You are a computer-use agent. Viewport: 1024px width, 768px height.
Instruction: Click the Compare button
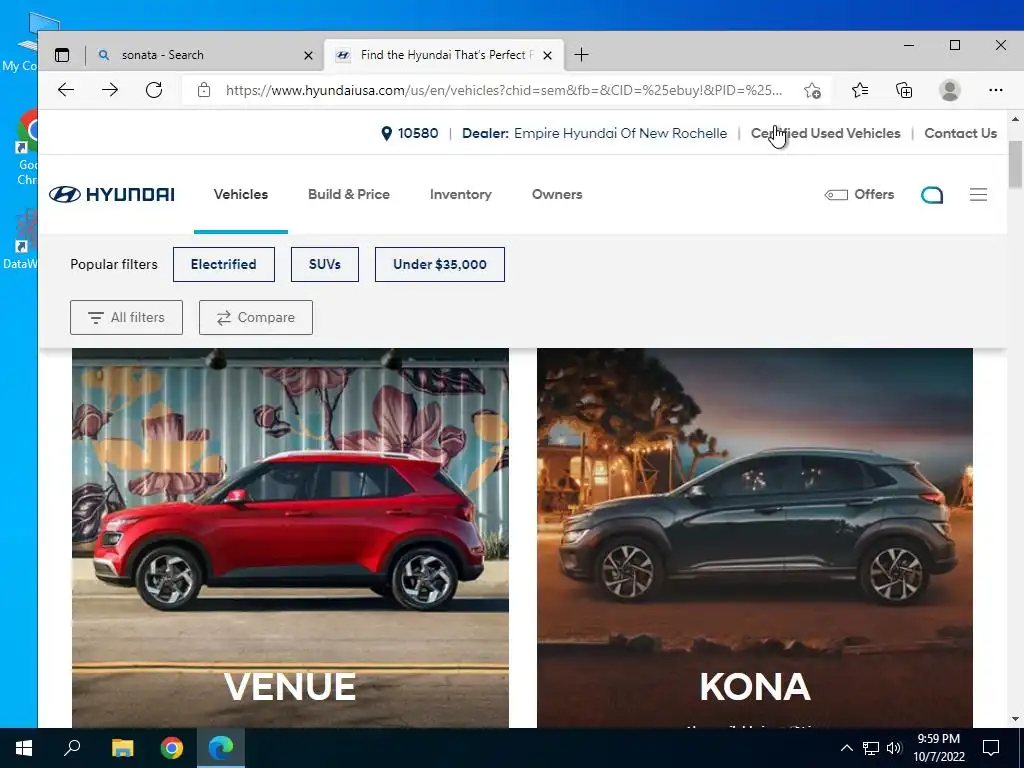pyautogui.click(x=255, y=317)
